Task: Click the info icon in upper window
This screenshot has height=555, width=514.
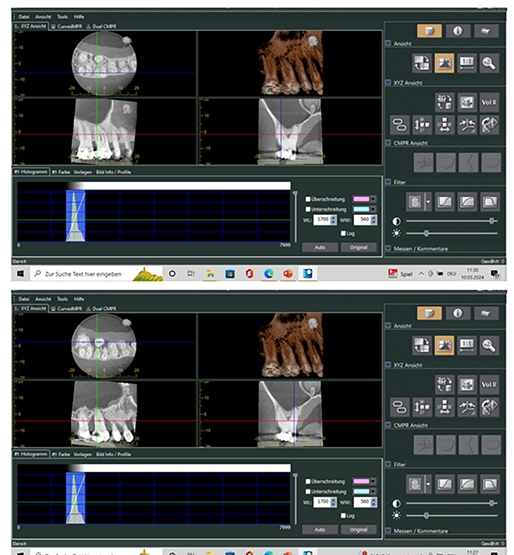Action: coord(457,31)
